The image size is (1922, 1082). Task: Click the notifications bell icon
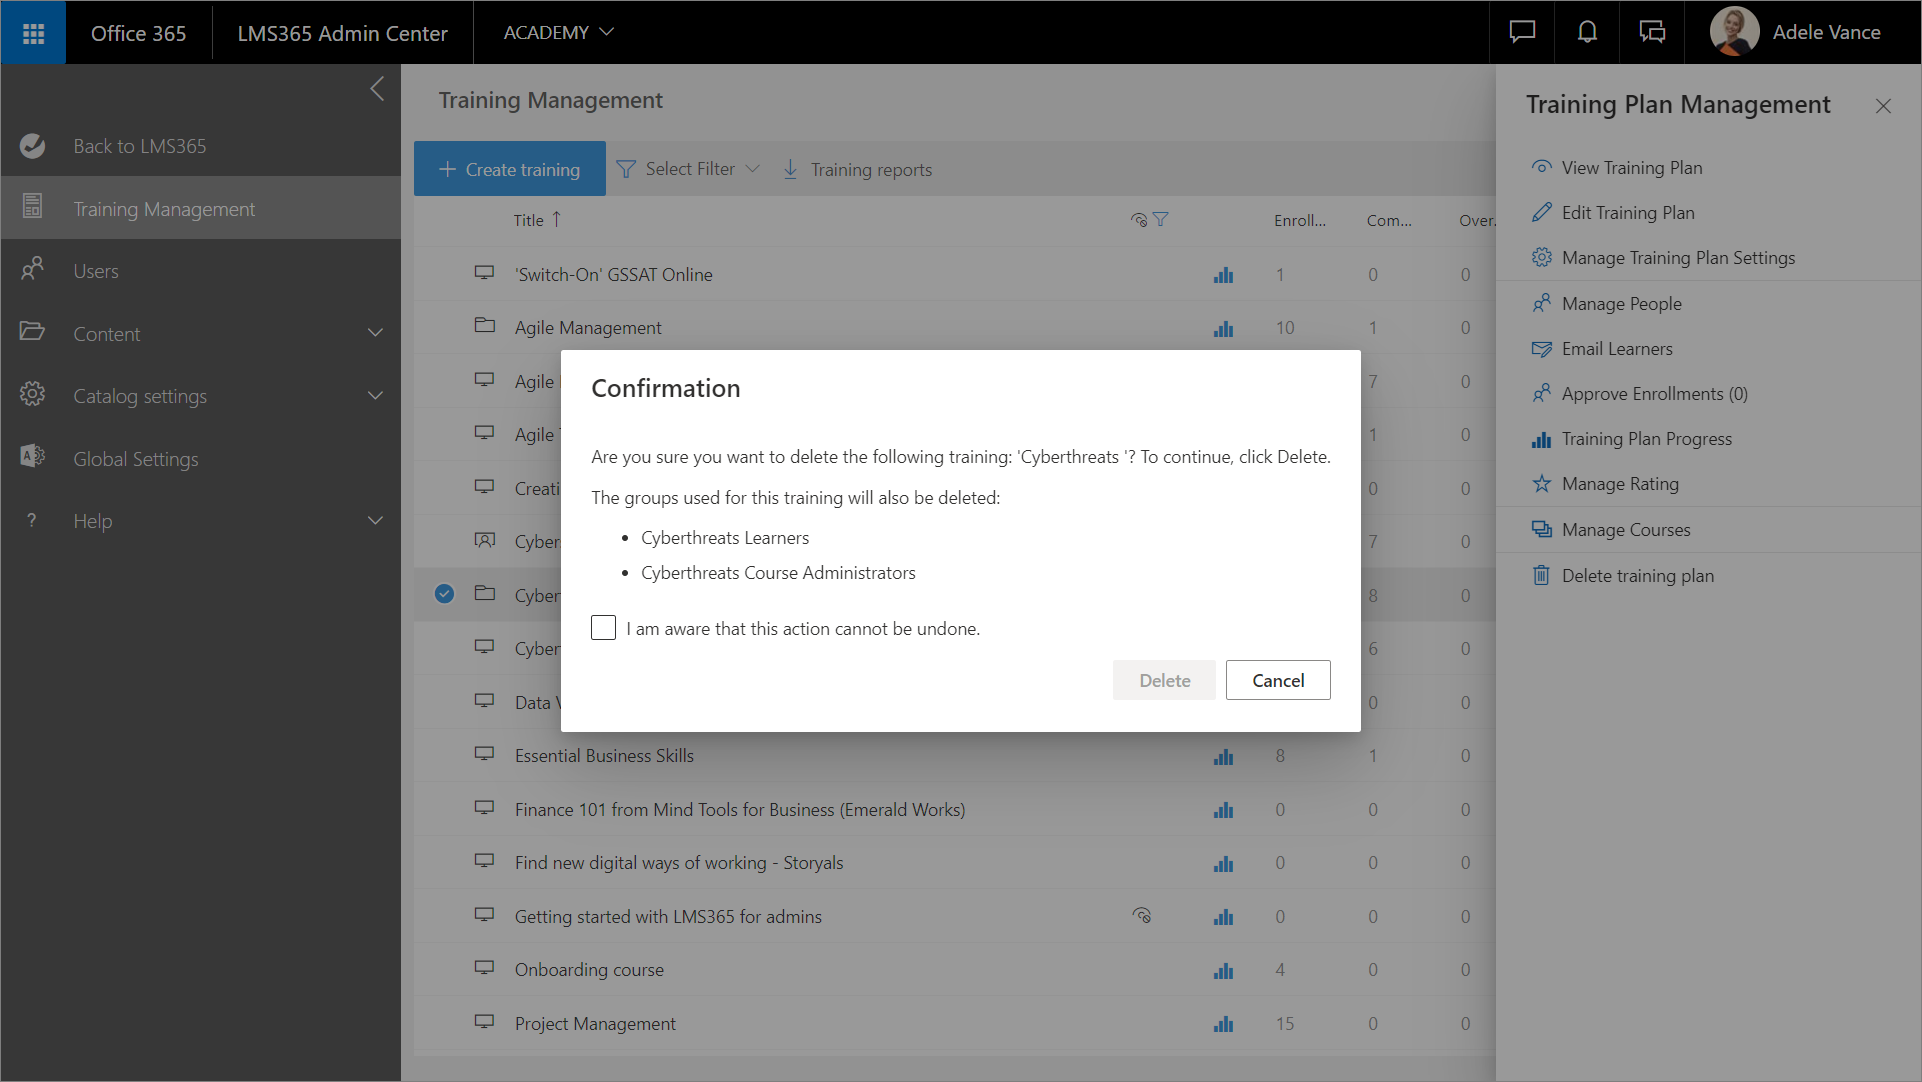pyautogui.click(x=1587, y=33)
